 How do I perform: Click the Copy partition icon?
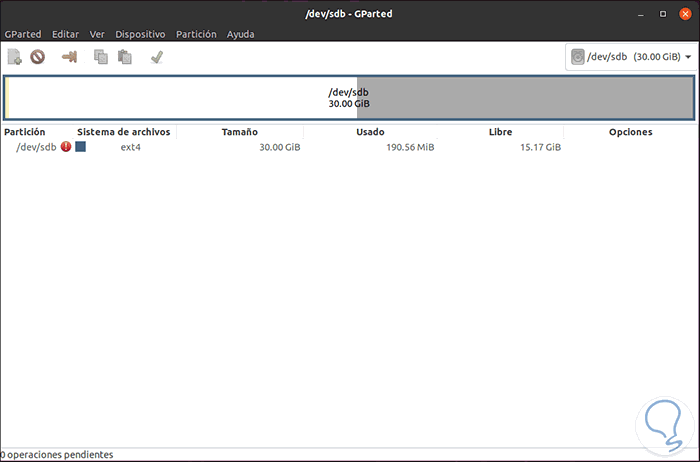coord(100,57)
